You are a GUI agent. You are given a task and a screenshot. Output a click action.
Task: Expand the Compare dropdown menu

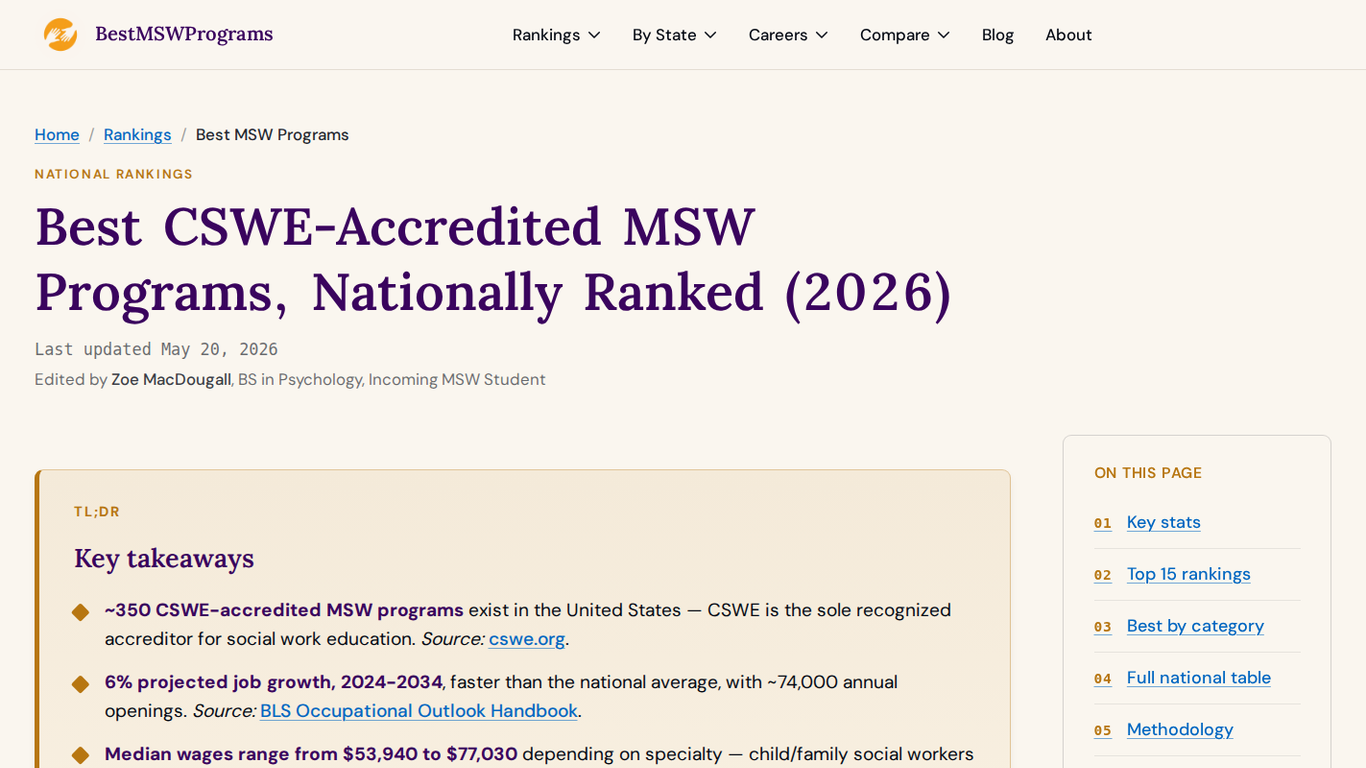pyautogui.click(x=904, y=35)
